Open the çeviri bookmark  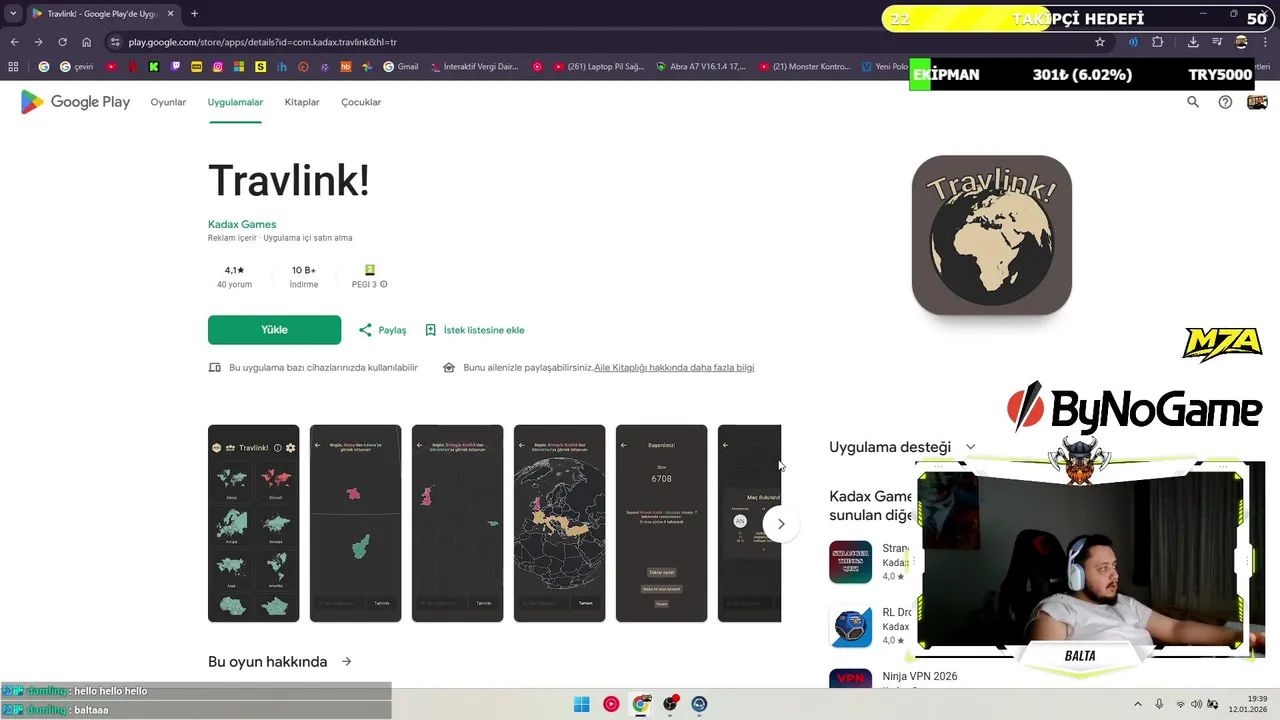[x=76, y=67]
